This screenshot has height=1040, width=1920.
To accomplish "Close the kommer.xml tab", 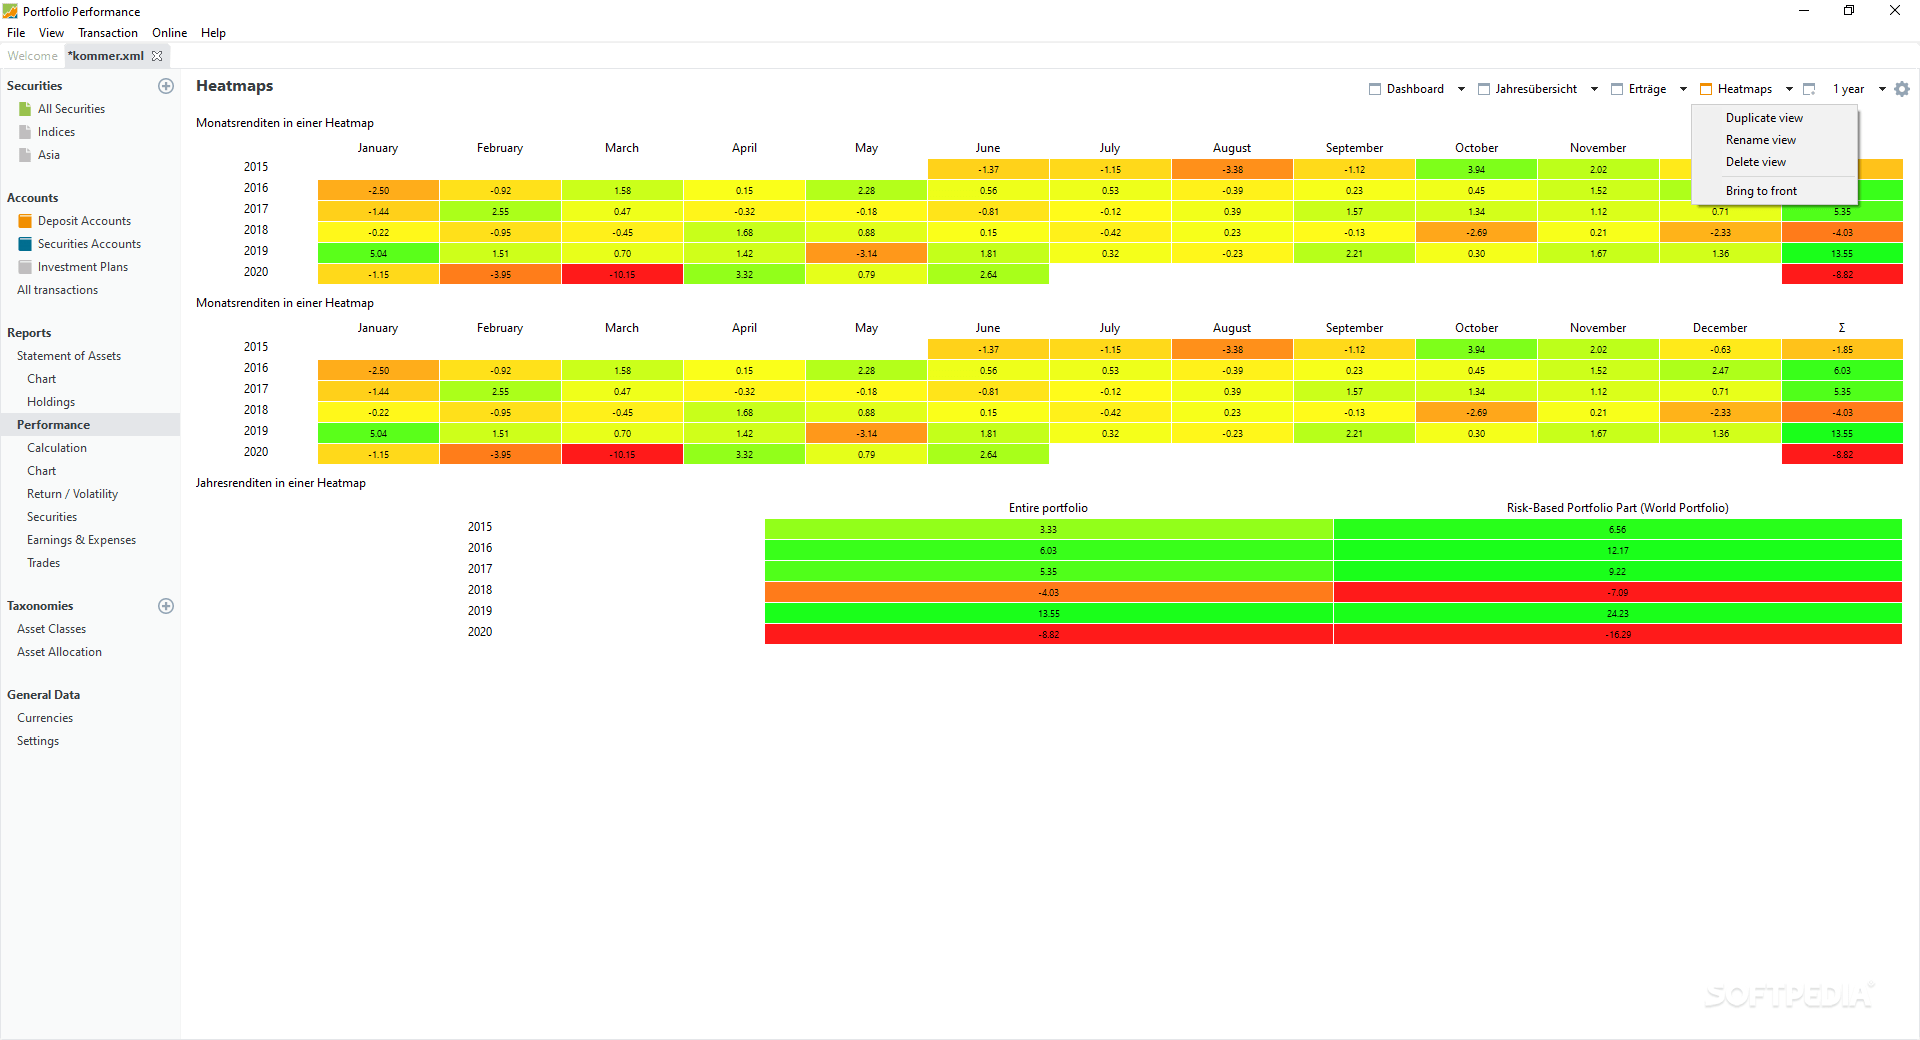I will (157, 56).
